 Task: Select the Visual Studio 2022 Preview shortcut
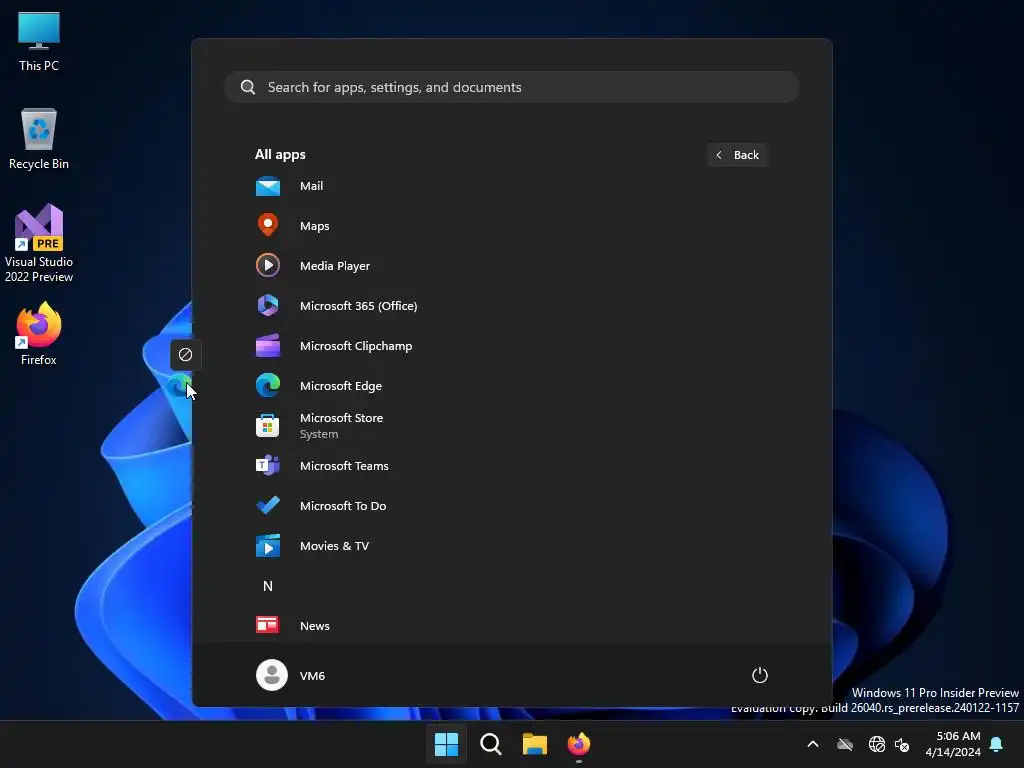[39, 244]
